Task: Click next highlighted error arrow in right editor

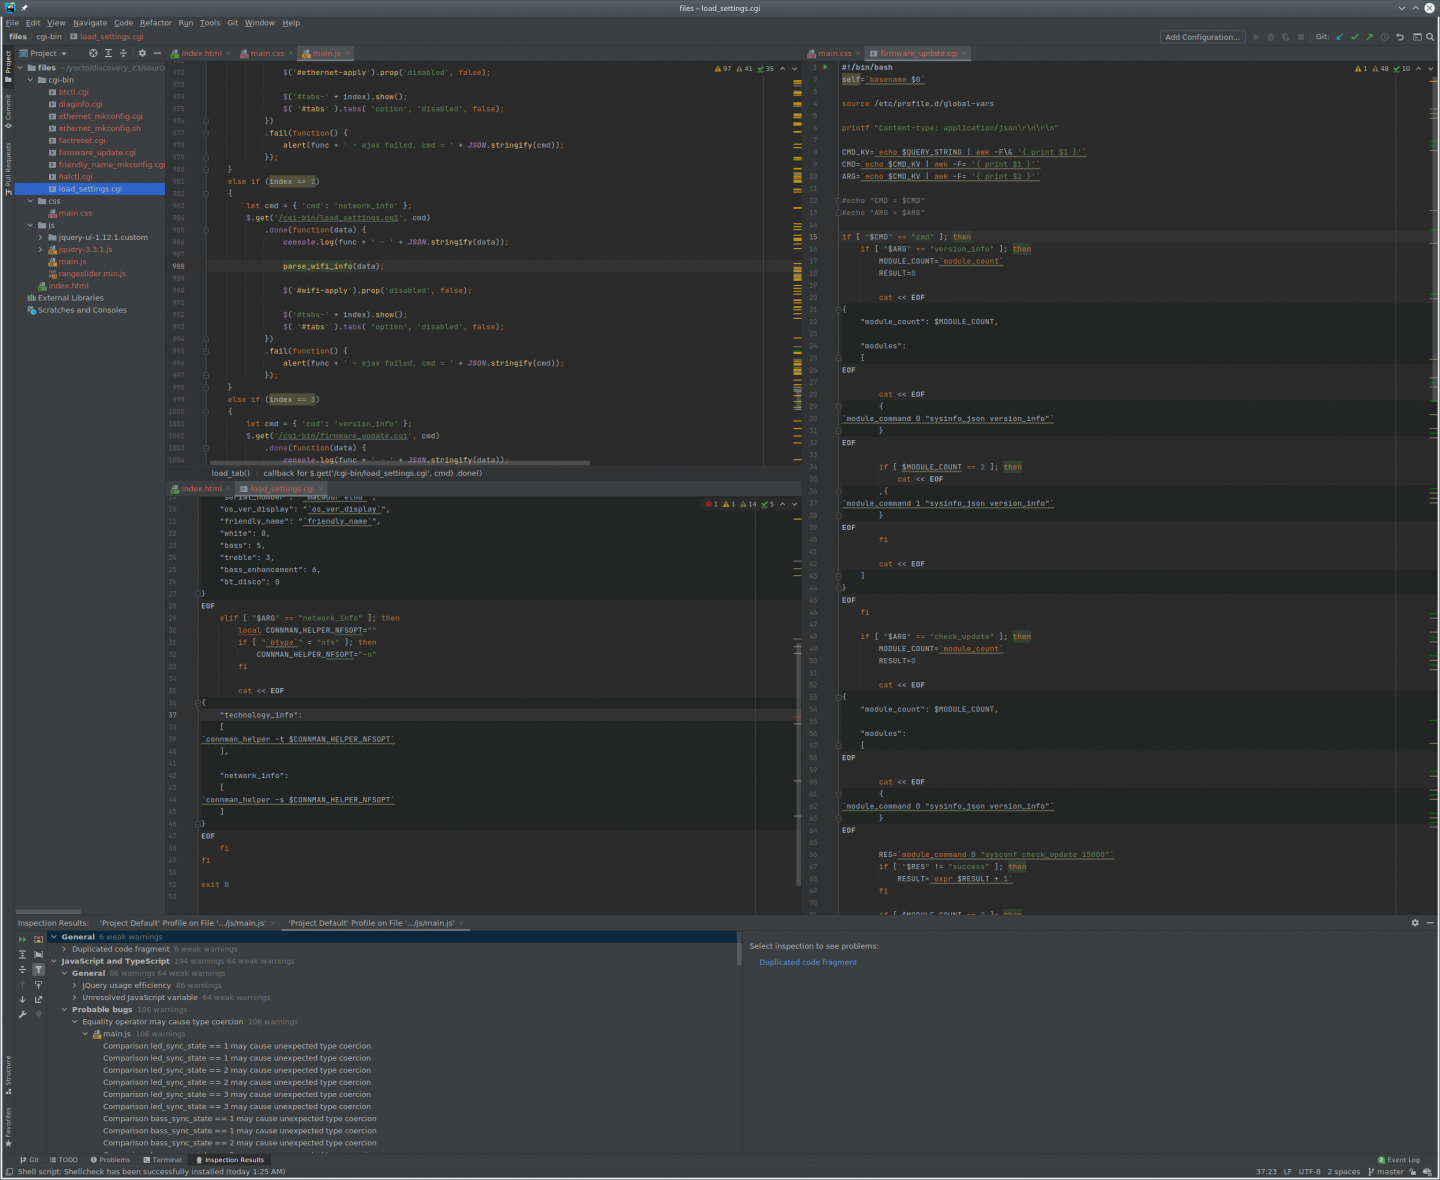Action: point(1432,69)
